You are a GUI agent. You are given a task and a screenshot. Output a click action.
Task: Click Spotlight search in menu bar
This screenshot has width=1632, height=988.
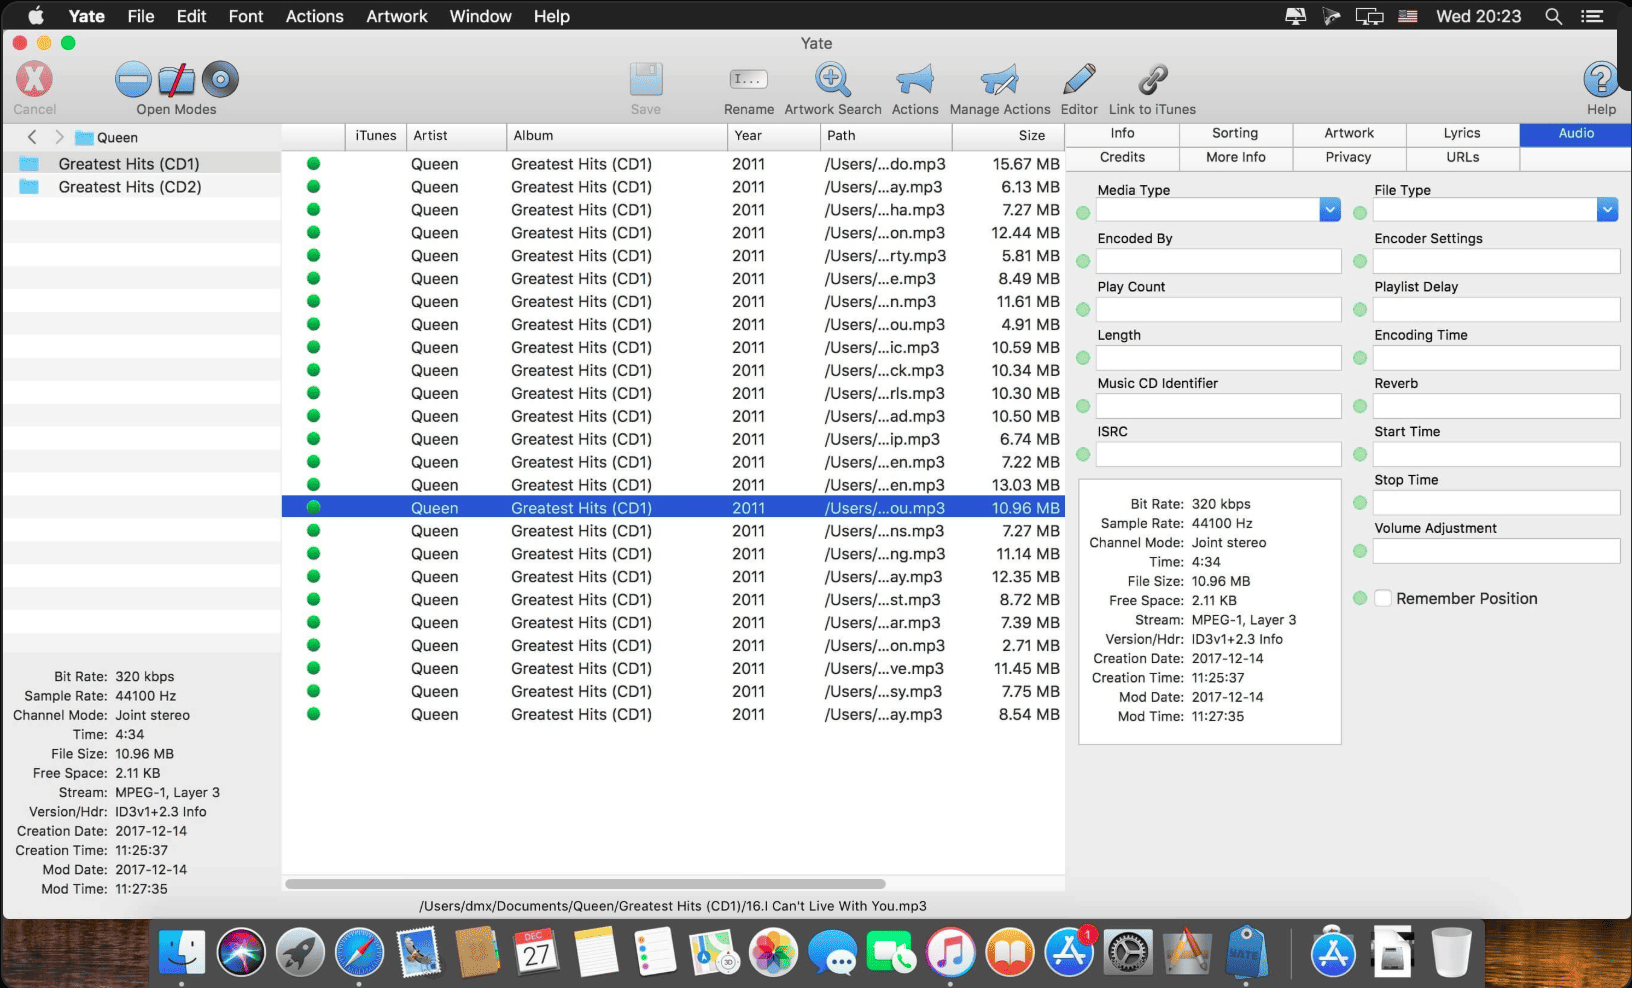(x=1553, y=16)
